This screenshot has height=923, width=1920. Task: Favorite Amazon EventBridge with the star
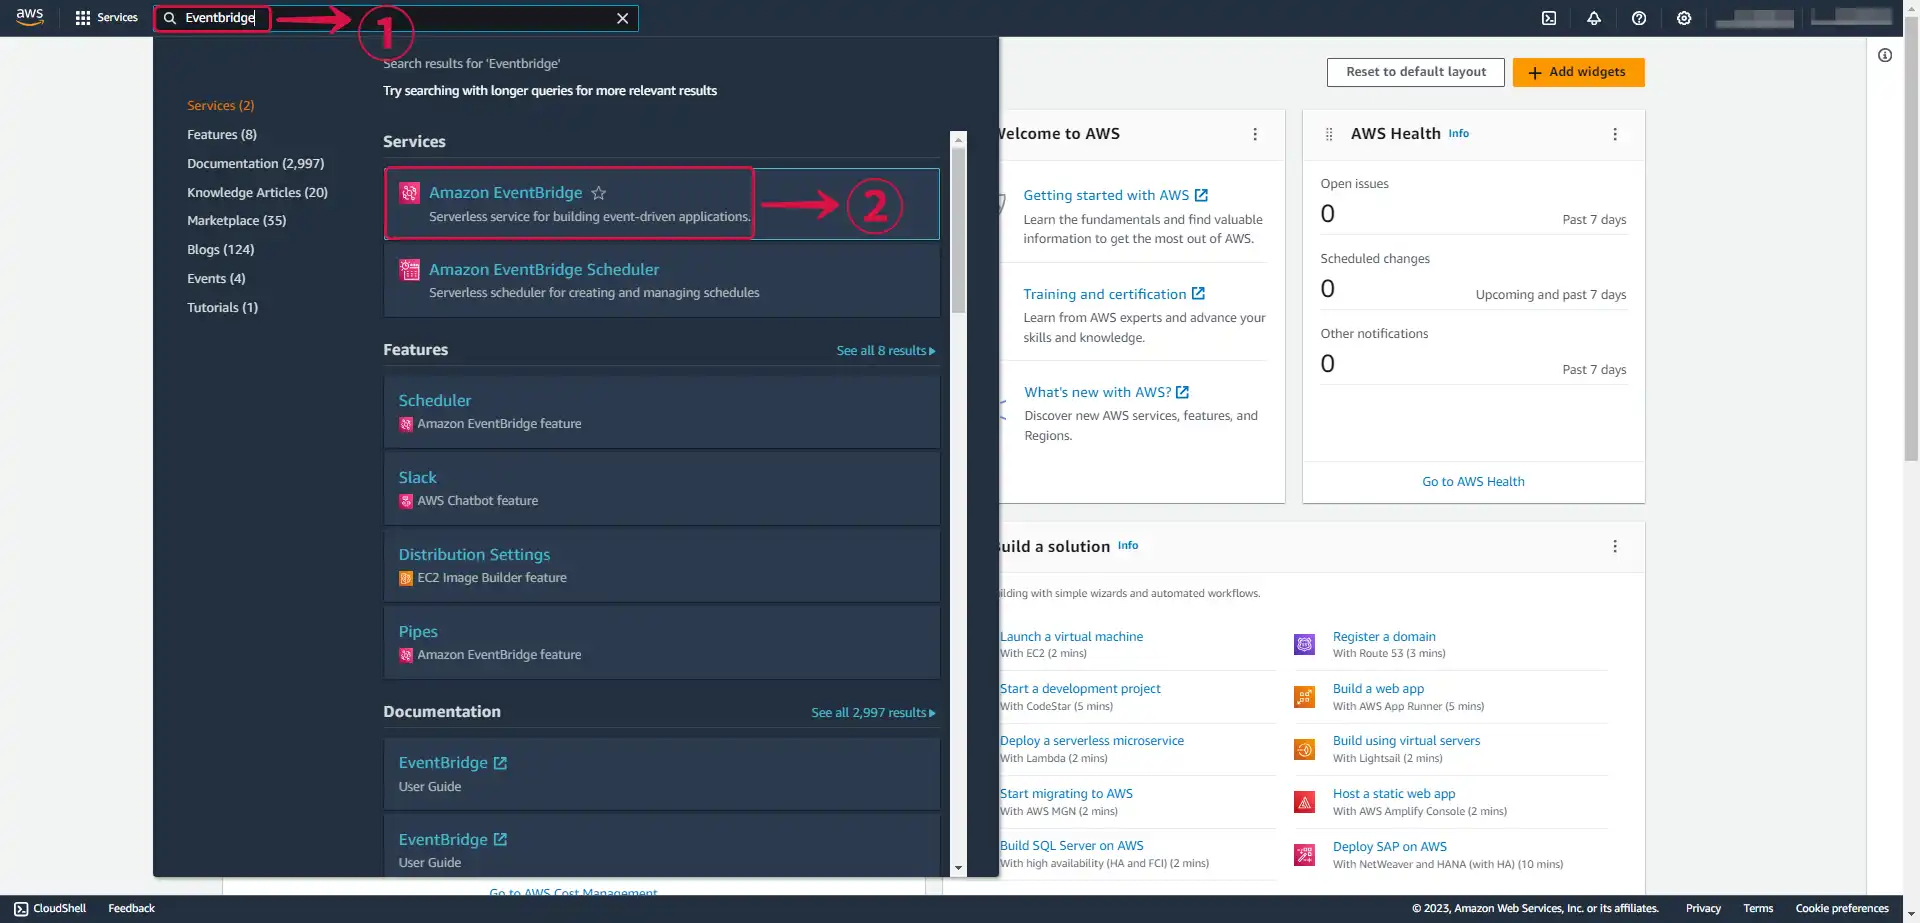coord(599,193)
